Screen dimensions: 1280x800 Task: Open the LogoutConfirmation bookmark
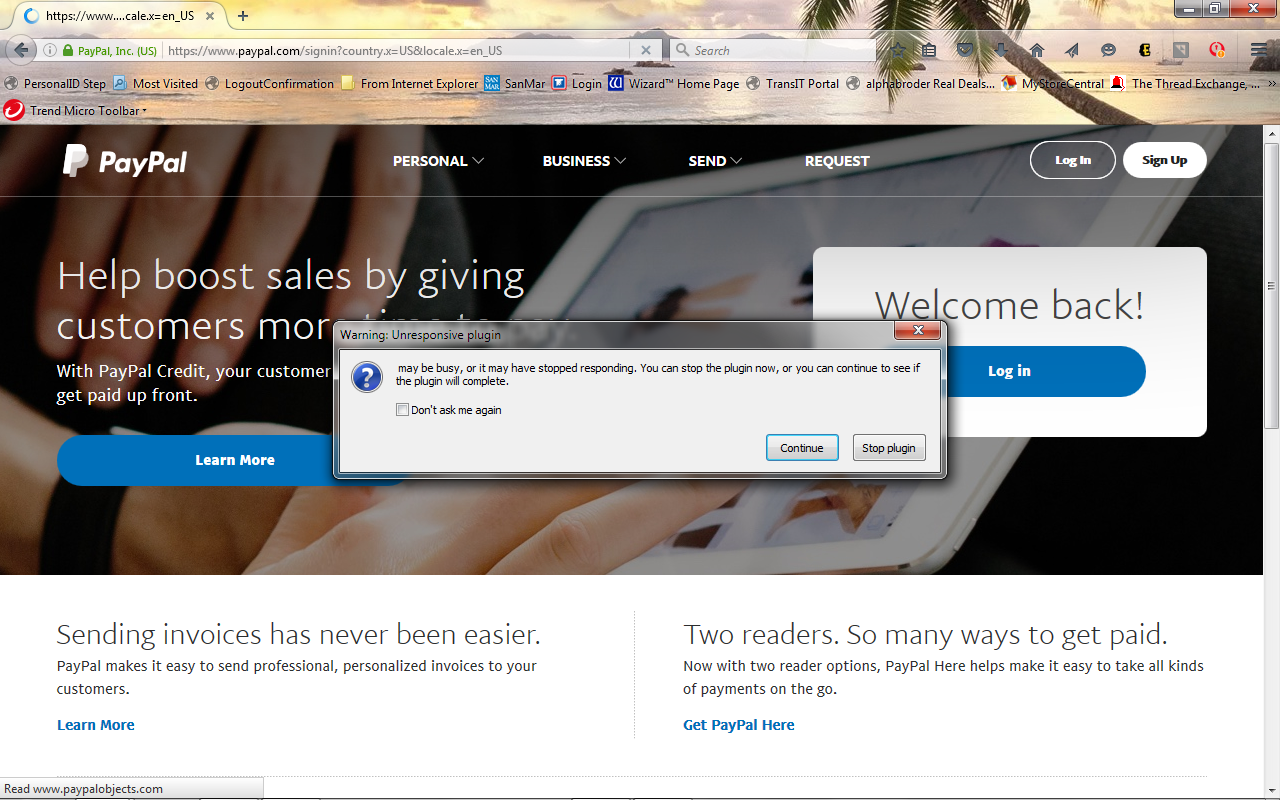270,84
